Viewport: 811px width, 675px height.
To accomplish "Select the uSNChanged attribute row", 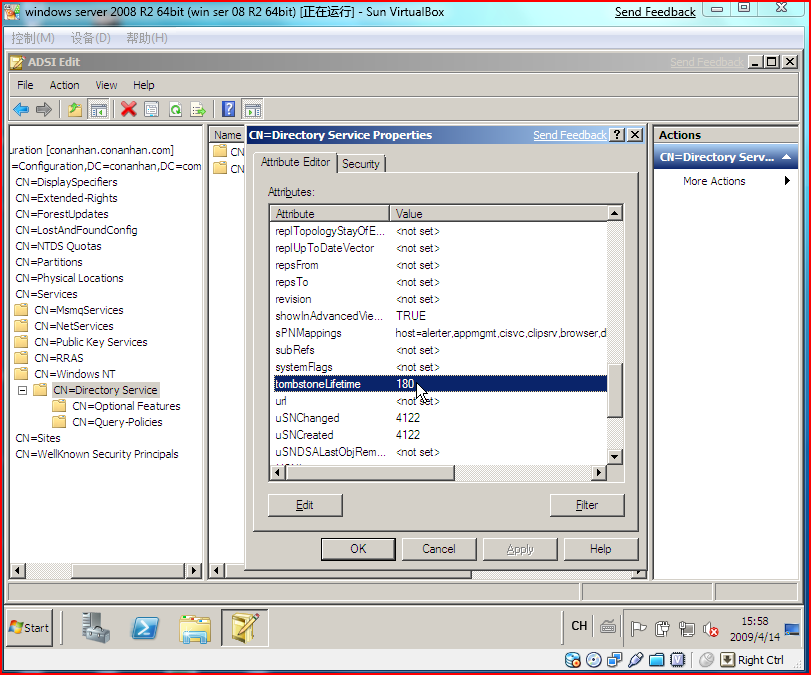I will 440,418.
